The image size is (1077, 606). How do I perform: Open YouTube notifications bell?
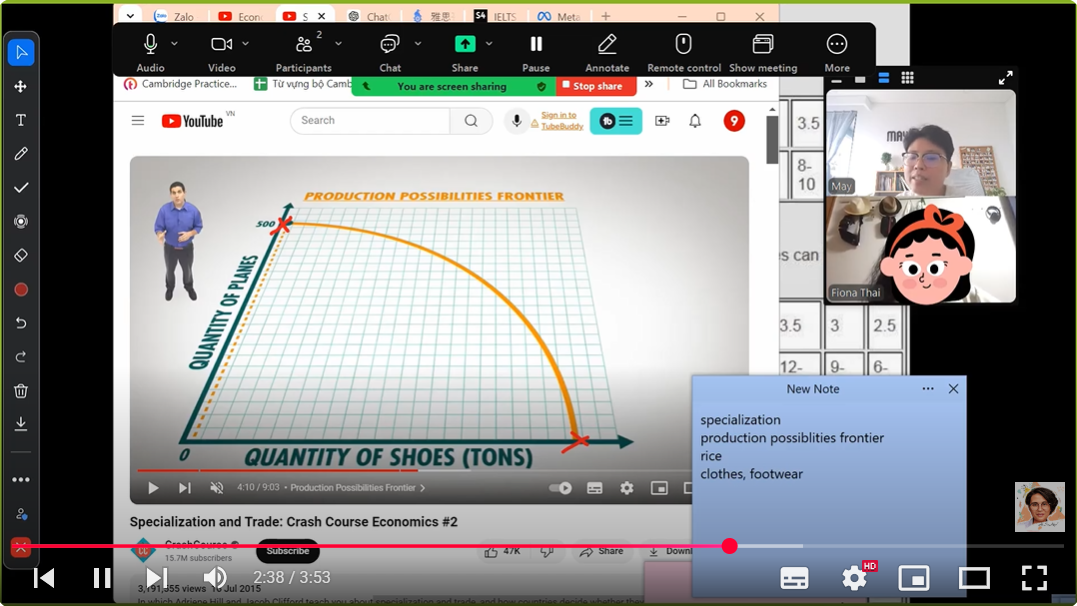click(x=695, y=121)
